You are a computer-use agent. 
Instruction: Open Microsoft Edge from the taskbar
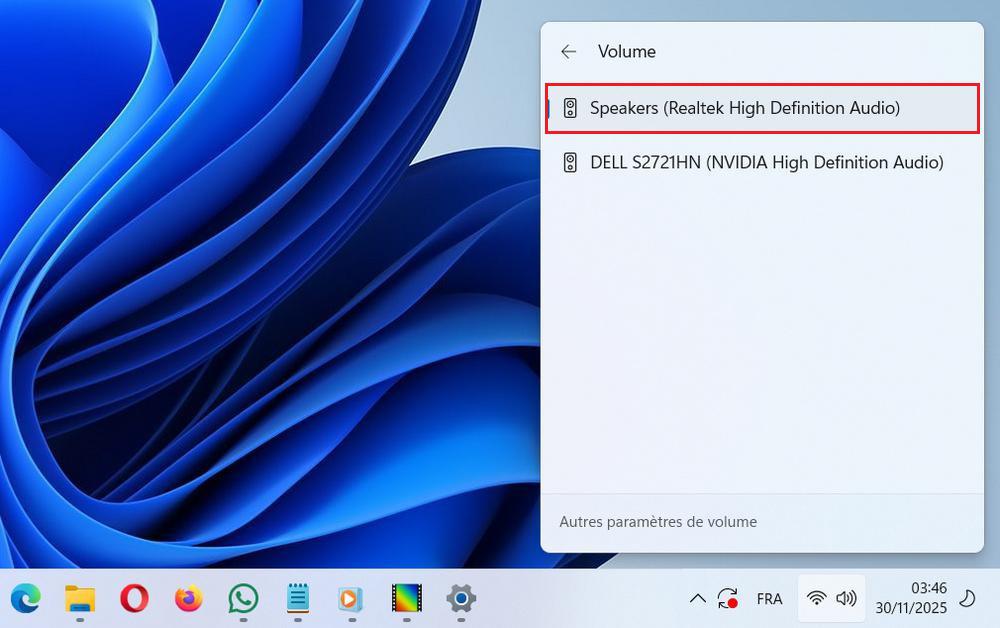pyautogui.click(x=25, y=600)
